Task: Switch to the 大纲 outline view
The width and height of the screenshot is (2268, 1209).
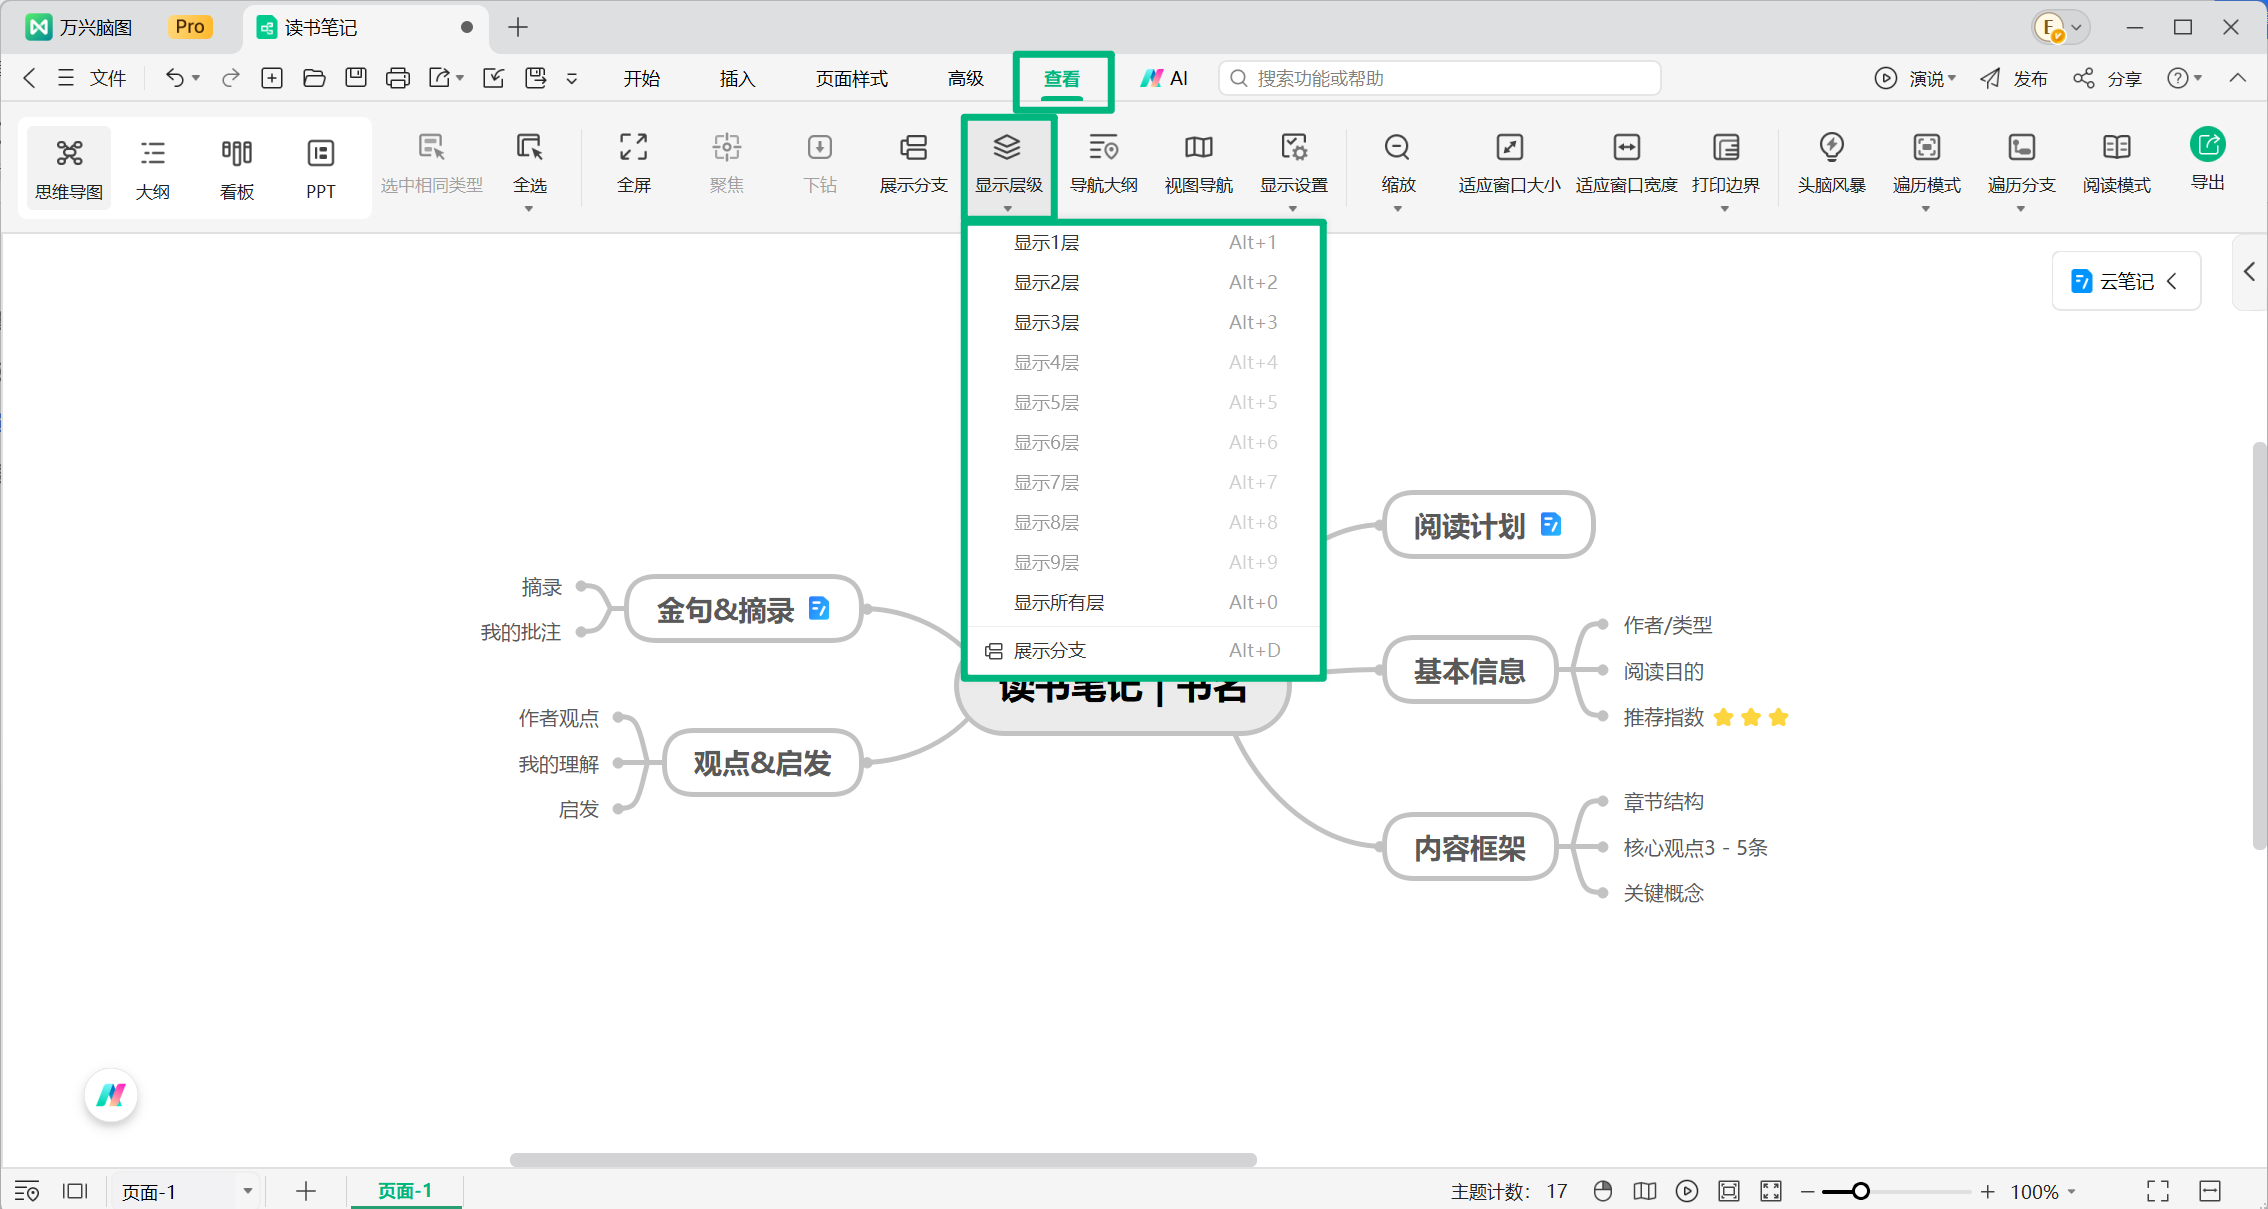Action: pos(153,168)
